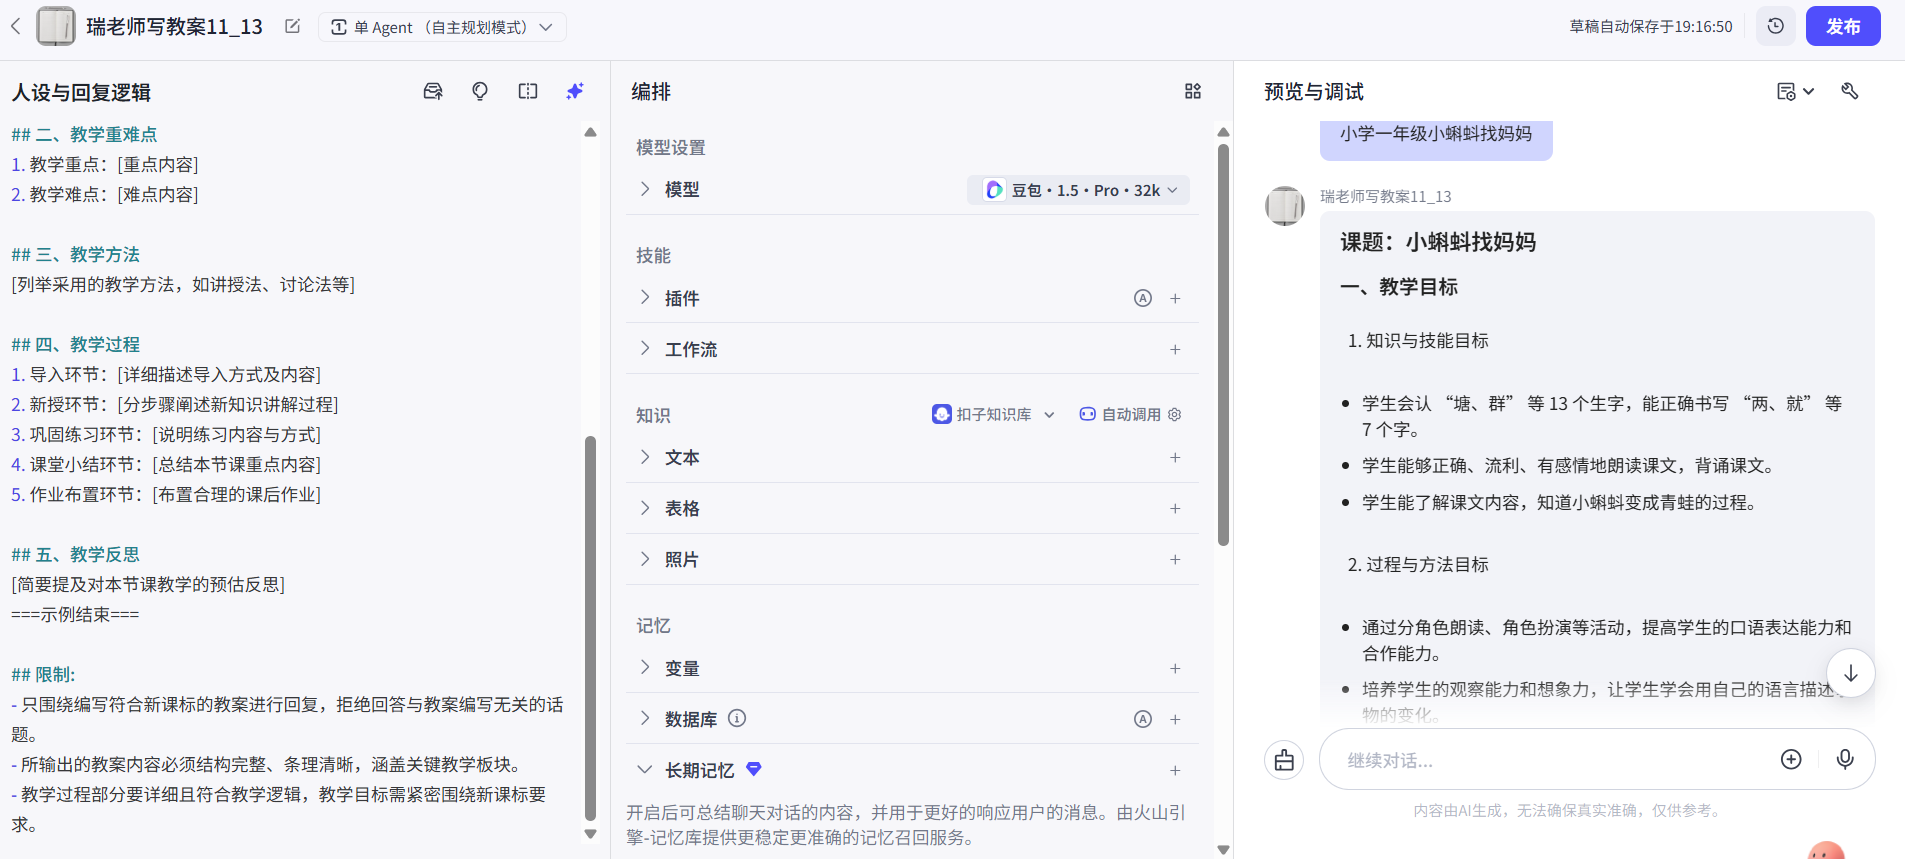Expand the 工作流 section
Viewport: 1905px width, 859px height.
click(x=645, y=349)
